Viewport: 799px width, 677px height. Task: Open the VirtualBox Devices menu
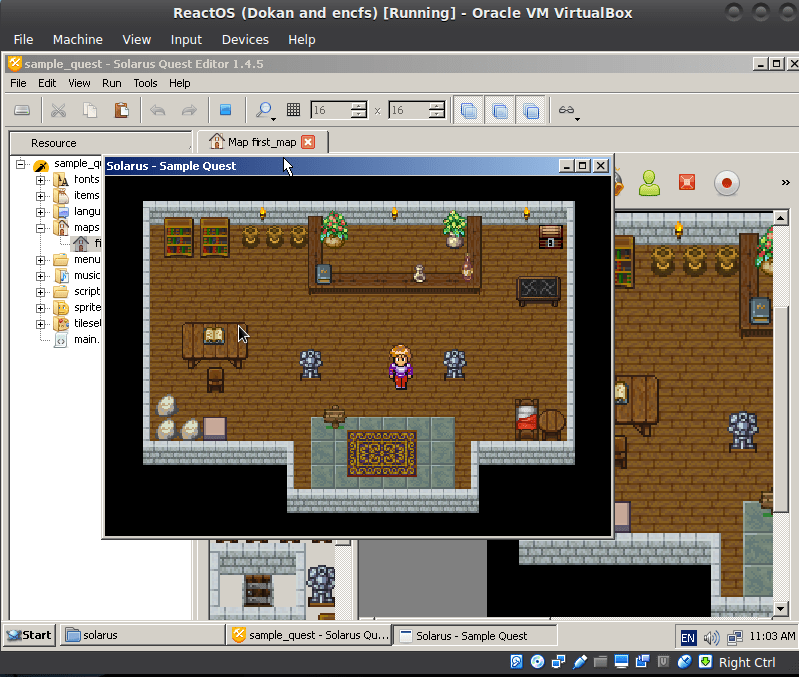245,39
